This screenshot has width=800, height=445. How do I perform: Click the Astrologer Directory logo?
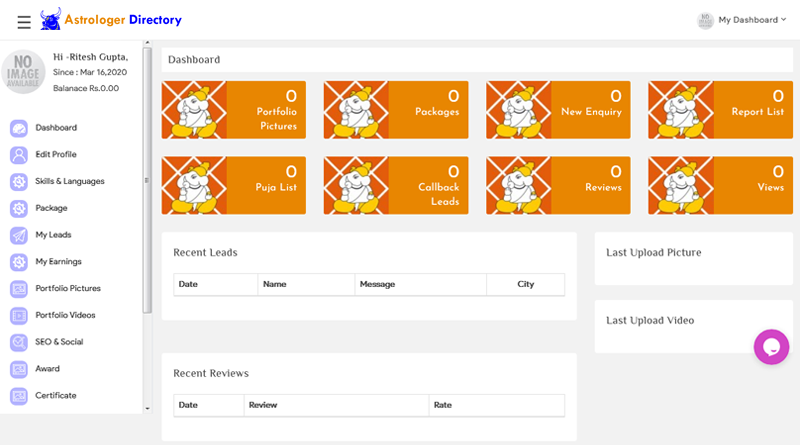point(111,20)
